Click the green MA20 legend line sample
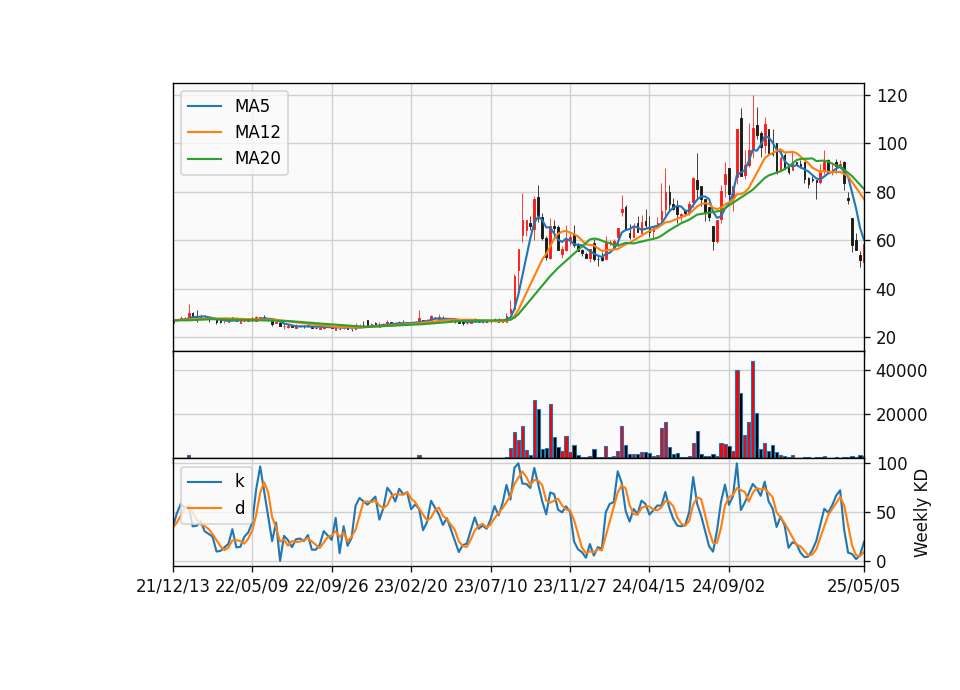960x690 pixels. click(x=204, y=158)
